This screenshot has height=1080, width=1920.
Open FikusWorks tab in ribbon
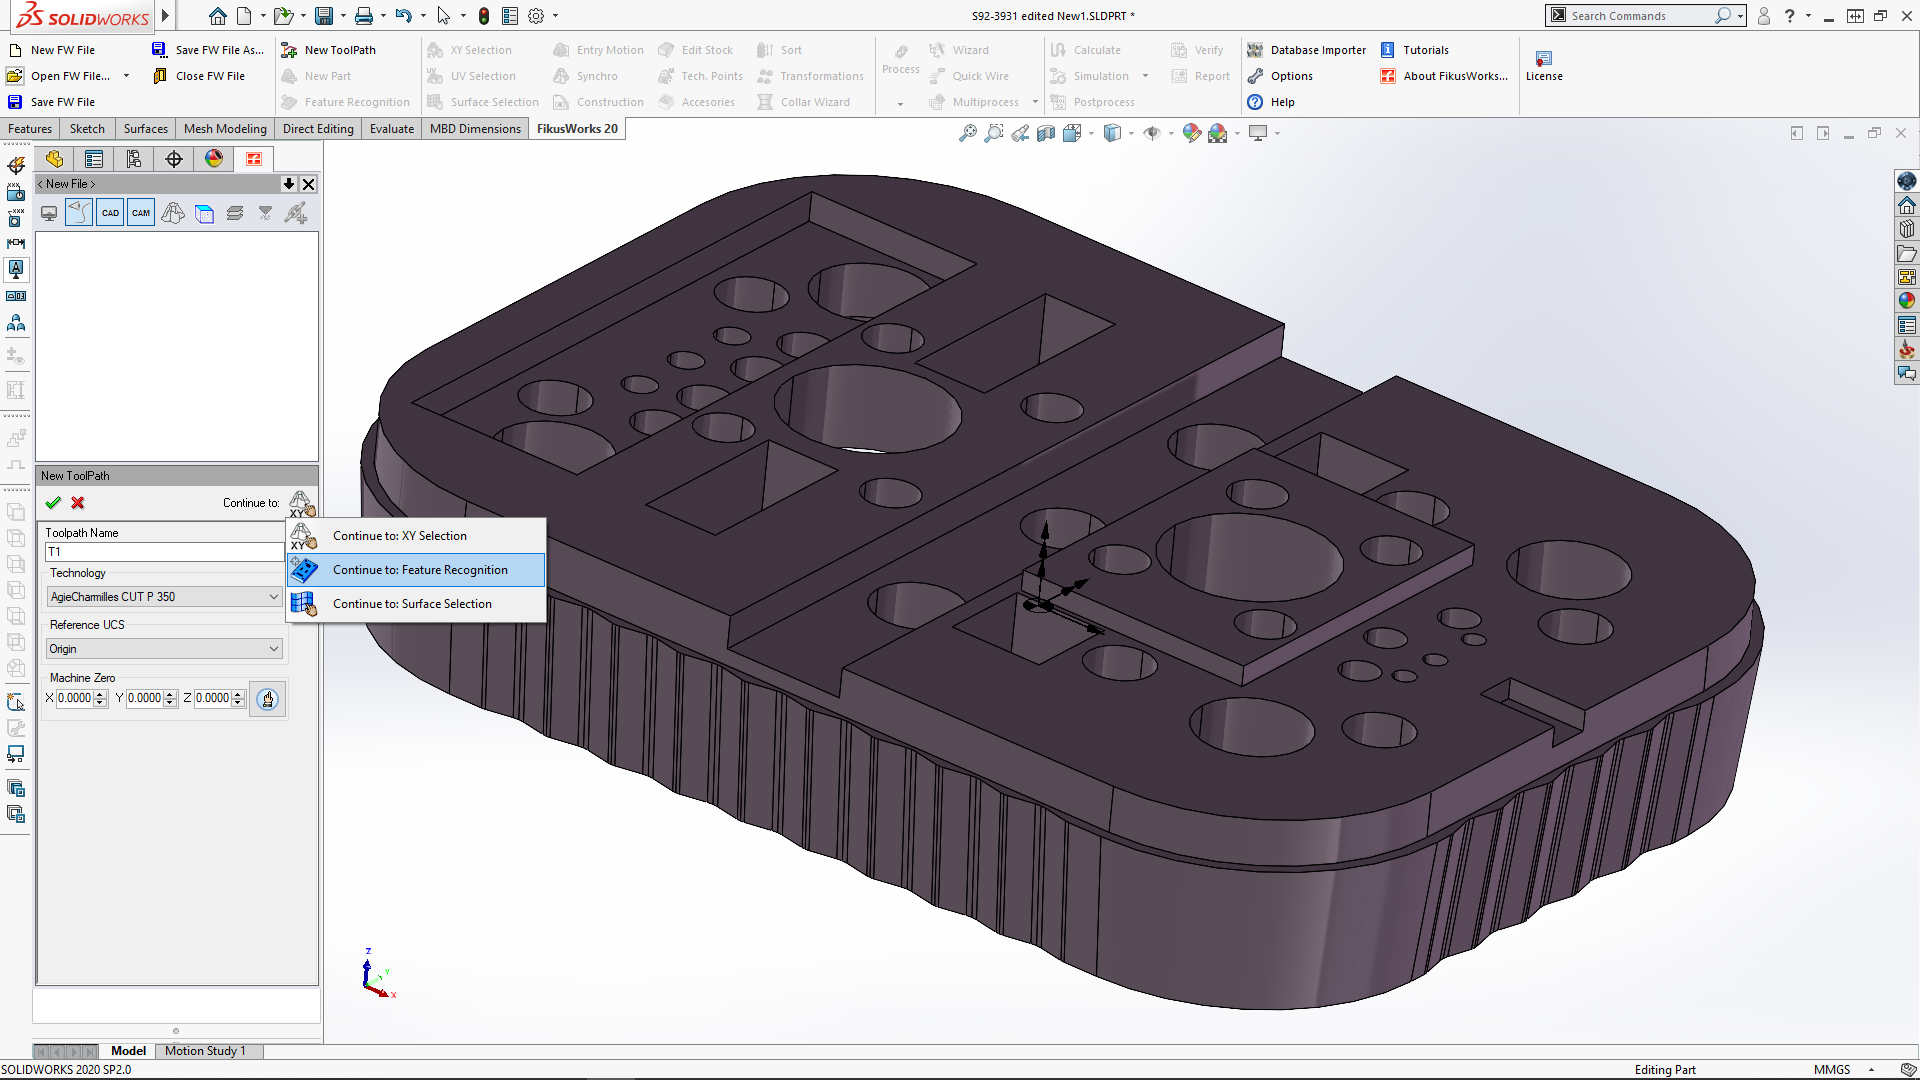point(578,128)
